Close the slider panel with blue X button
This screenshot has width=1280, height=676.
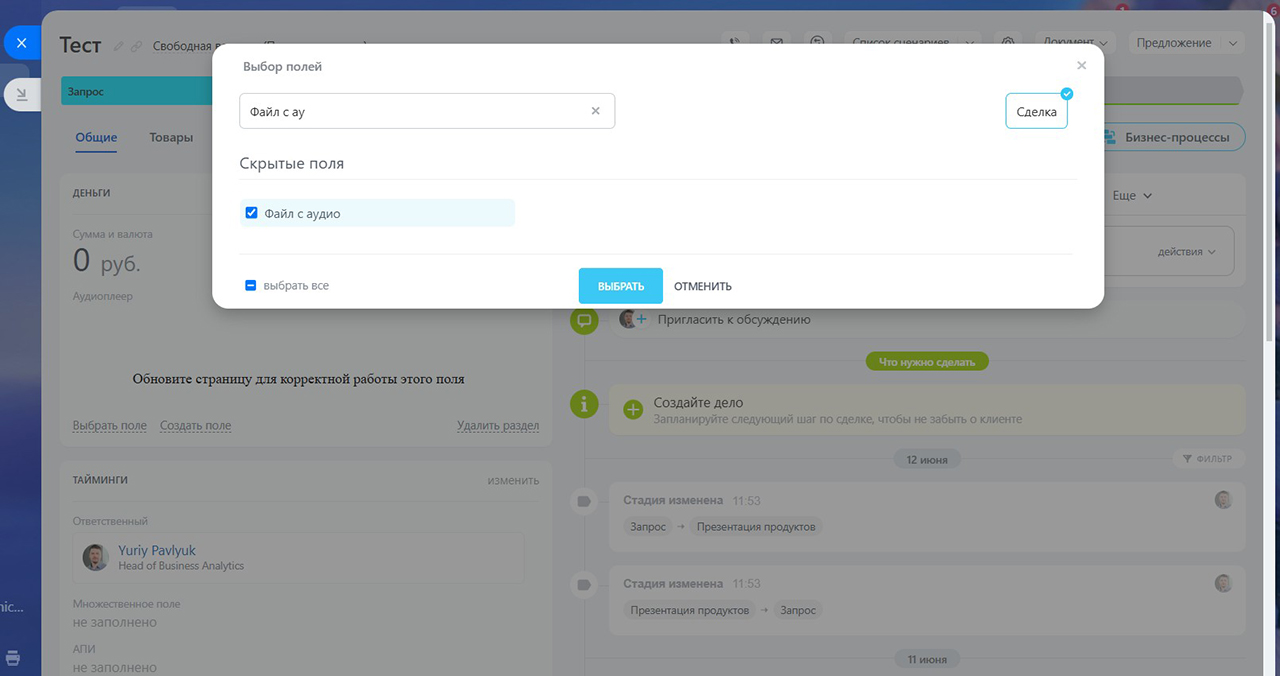(x=22, y=43)
